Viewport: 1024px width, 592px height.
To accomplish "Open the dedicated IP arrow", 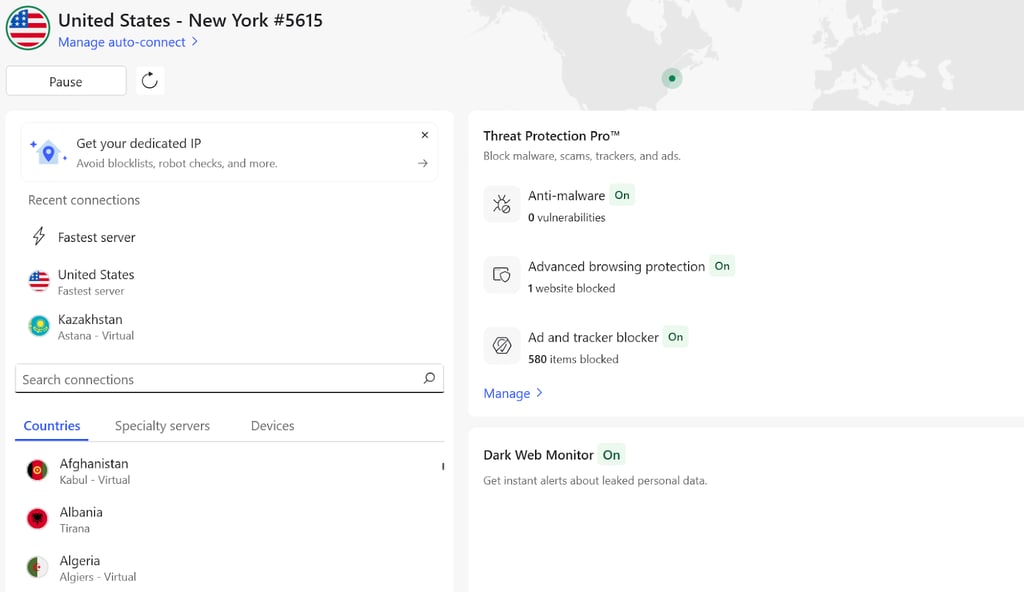I will [423, 163].
